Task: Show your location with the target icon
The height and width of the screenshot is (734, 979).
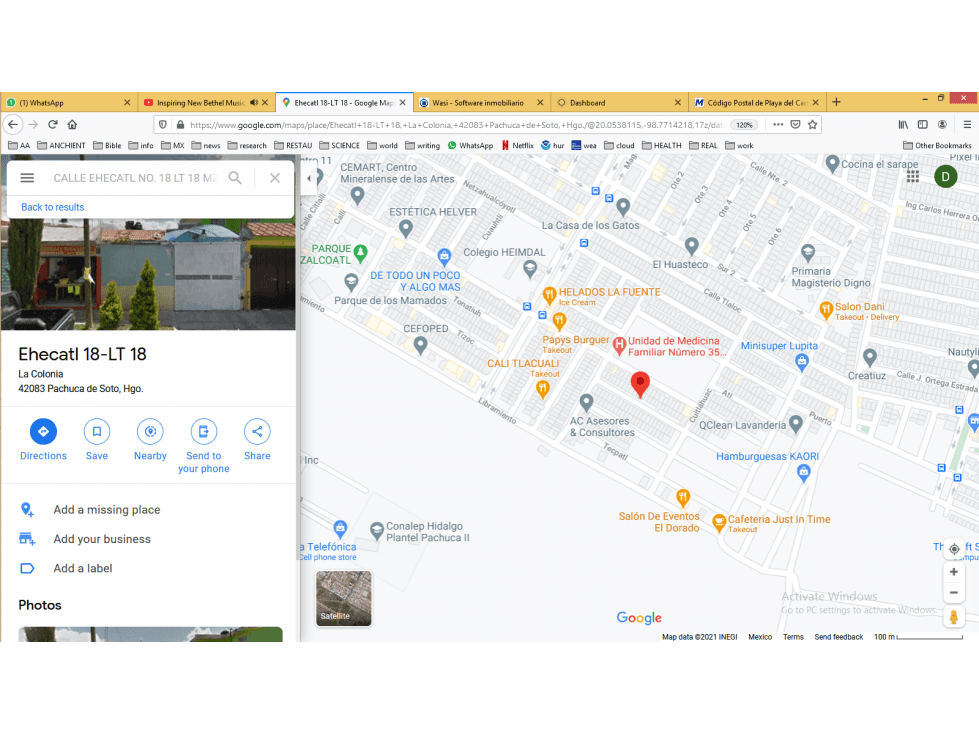Action: 954,549
